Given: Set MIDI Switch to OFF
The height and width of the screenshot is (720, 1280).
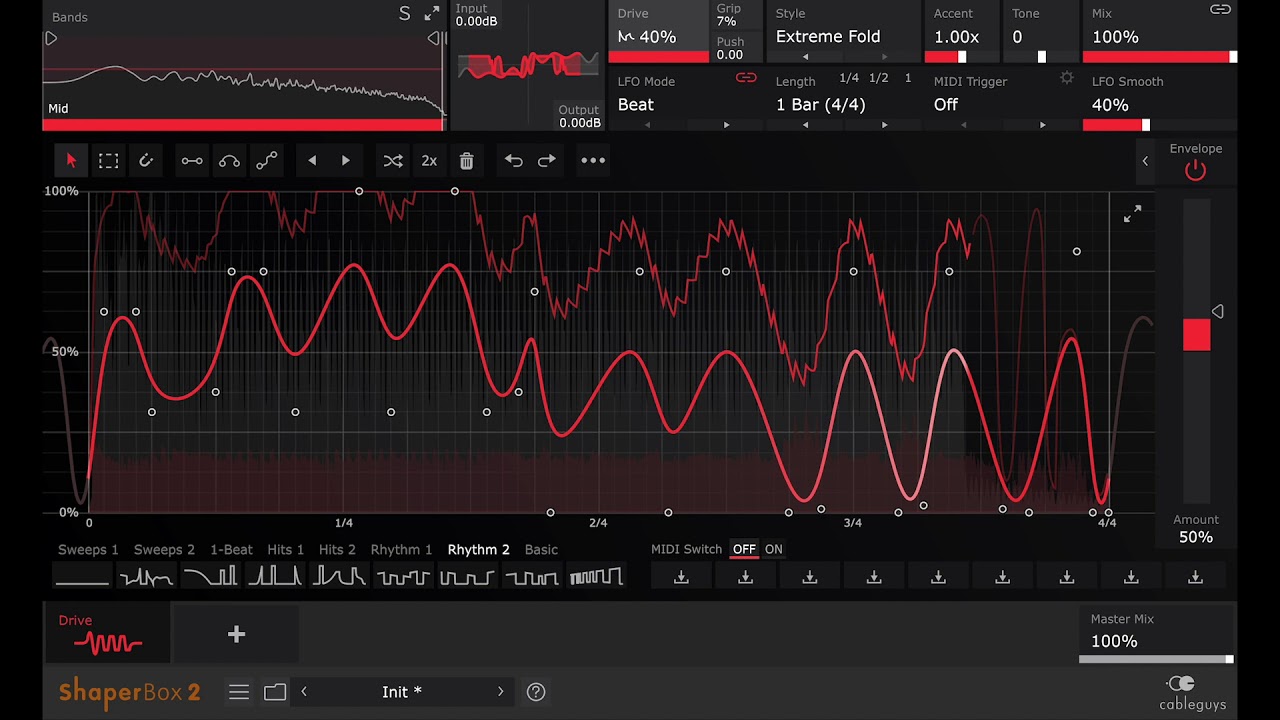Looking at the screenshot, I should [x=744, y=549].
